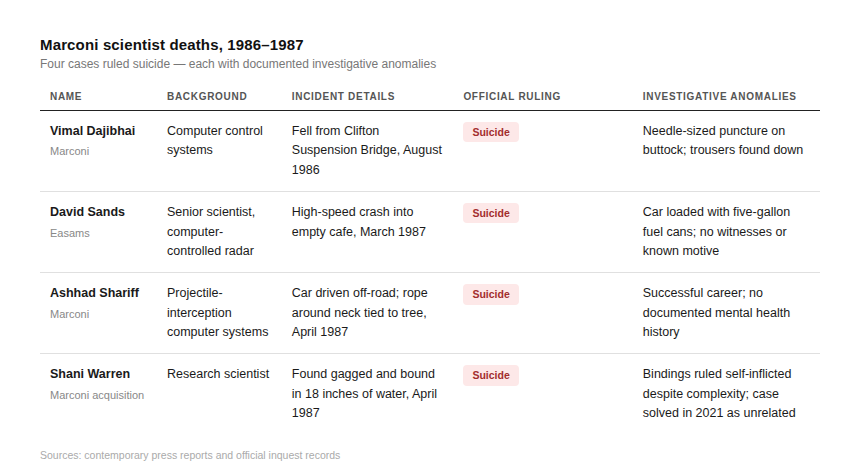
Task: Click the OFFICIAL RULING column header
Action: [511, 96]
